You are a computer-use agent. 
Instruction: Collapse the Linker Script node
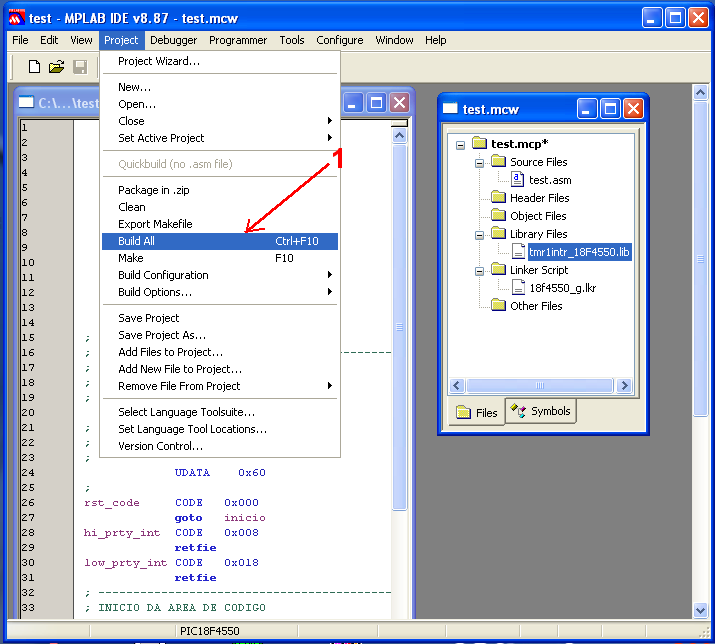(x=479, y=271)
